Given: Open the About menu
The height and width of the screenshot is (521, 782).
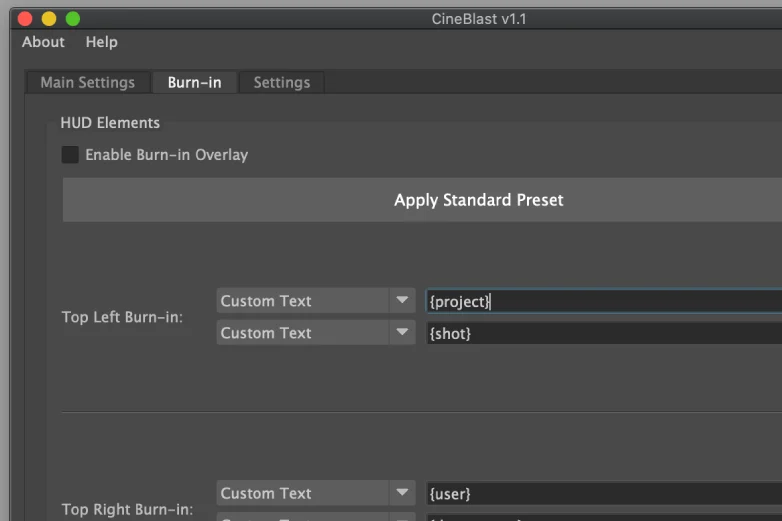Looking at the screenshot, I should [x=43, y=42].
